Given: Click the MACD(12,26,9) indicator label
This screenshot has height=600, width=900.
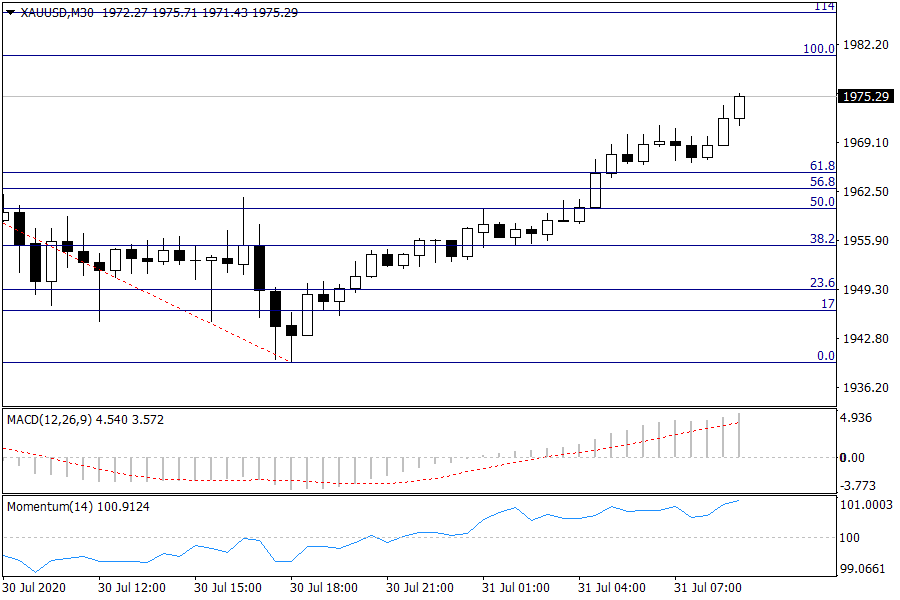Looking at the screenshot, I should [x=48, y=420].
